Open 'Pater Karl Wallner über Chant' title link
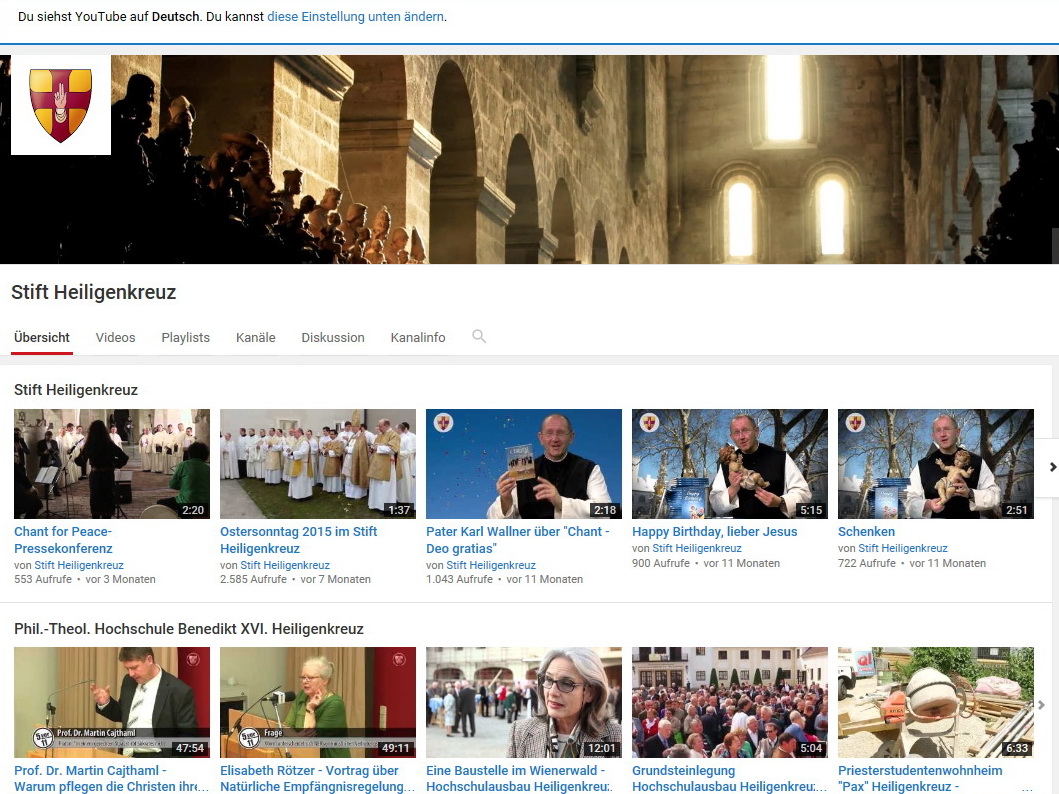1059x794 pixels. [x=518, y=540]
